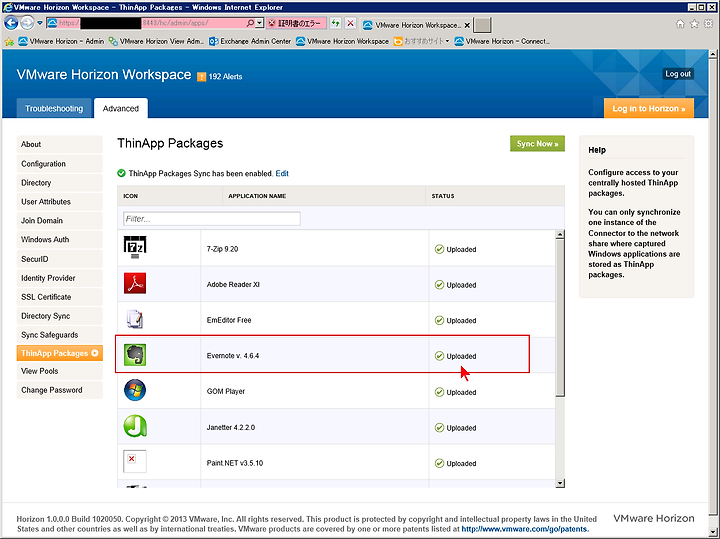The image size is (720, 539).
Task: Click the browser refresh icon
Action: 336,23
